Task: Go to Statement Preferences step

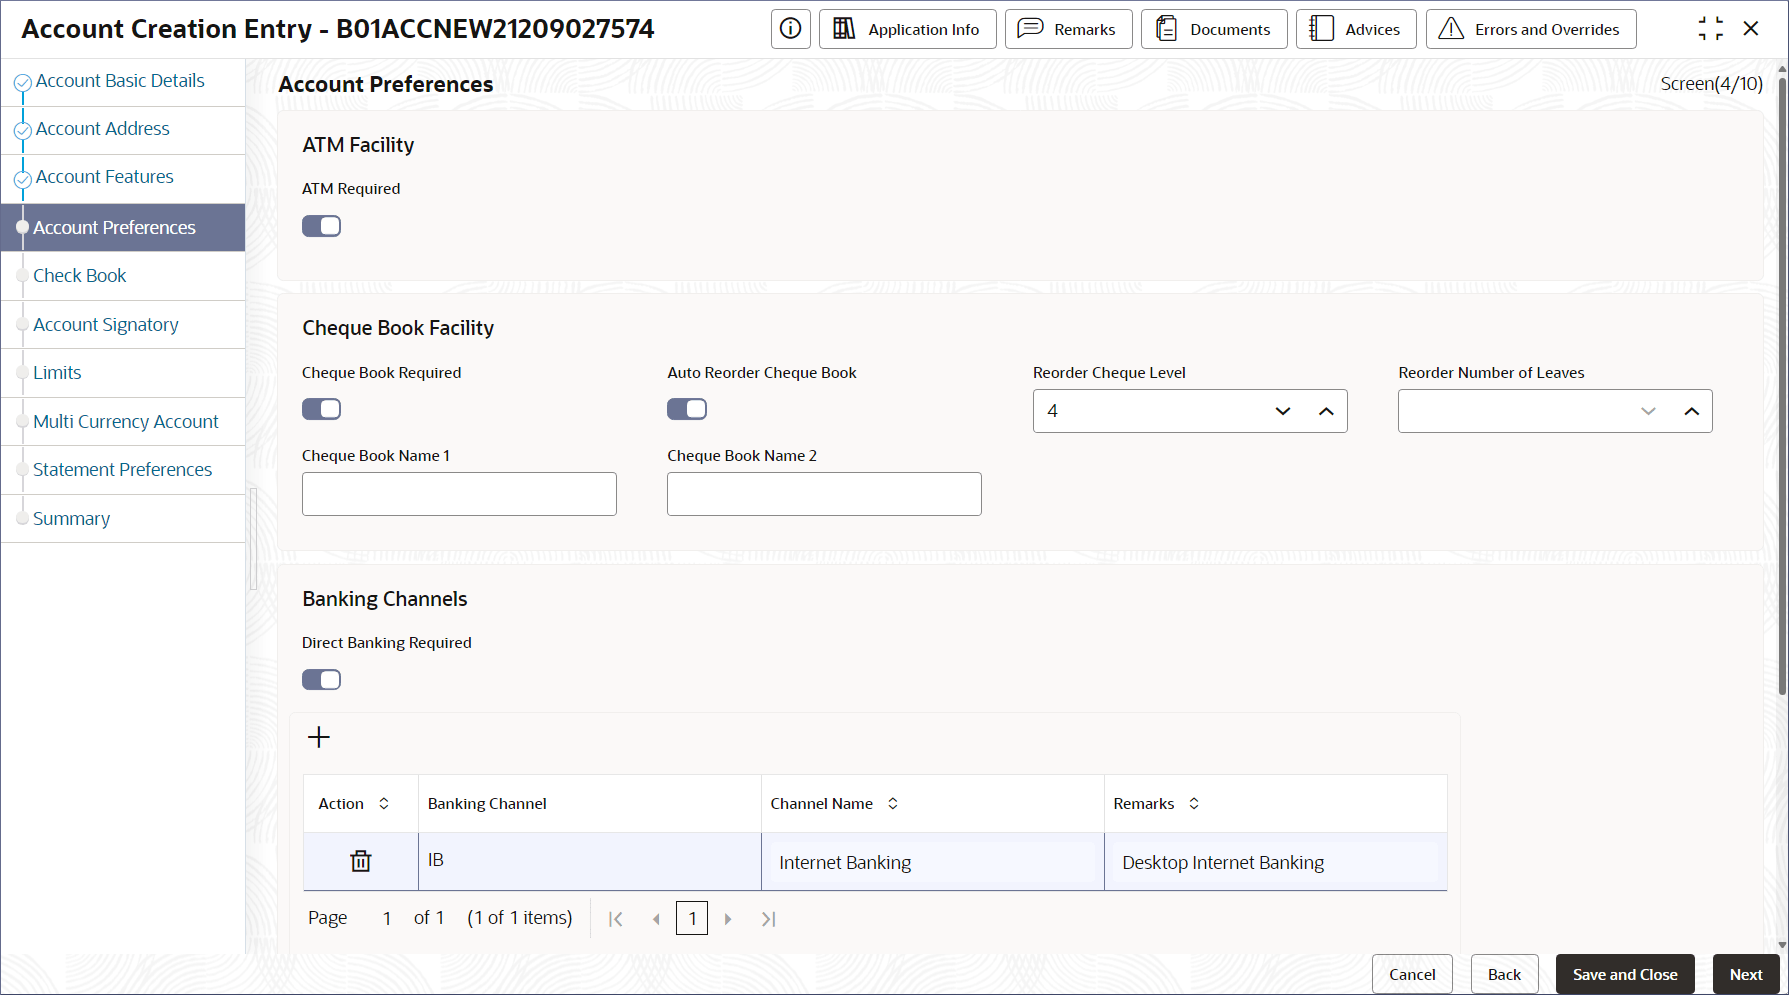Action: tap(123, 470)
